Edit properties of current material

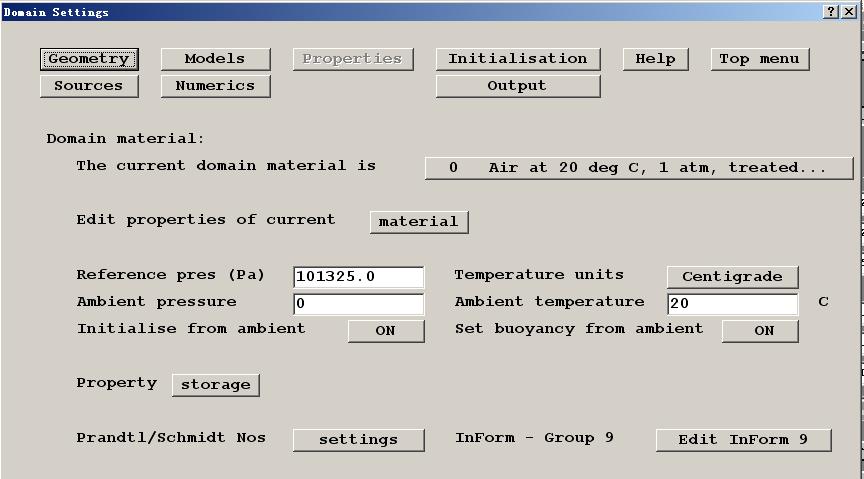tap(418, 222)
